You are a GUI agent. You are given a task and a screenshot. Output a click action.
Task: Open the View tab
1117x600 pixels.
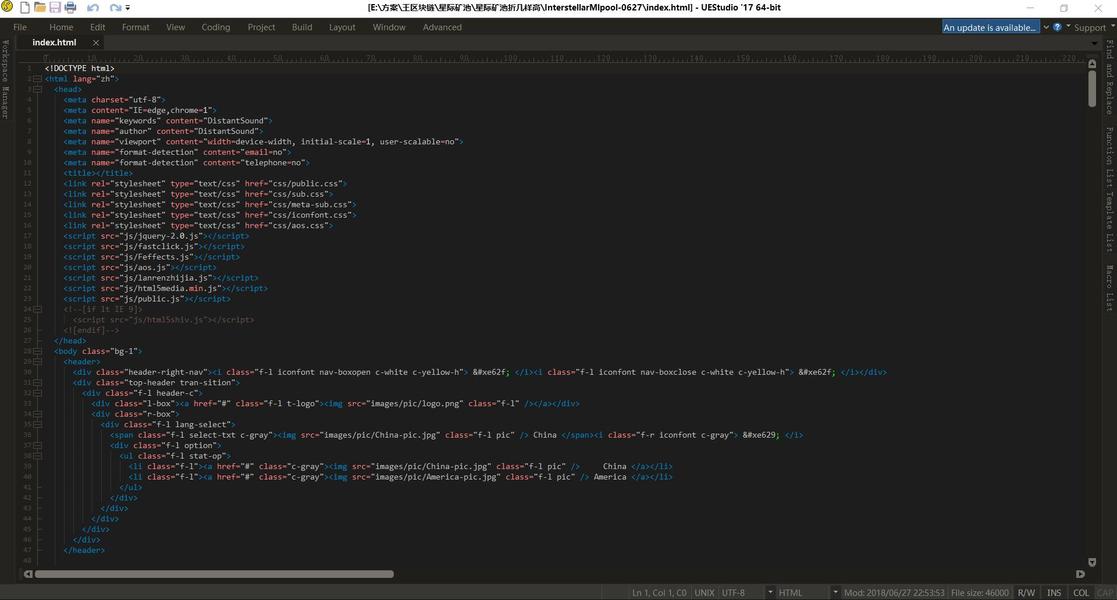click(175, 27)
